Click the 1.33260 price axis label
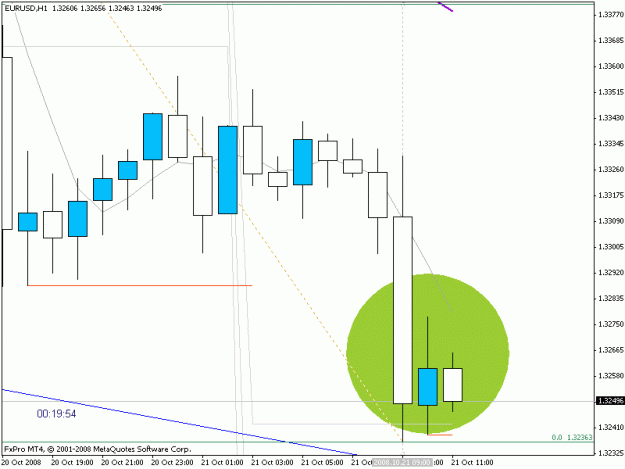The height and width of the screenshot is (469, 625). pos(611,169)
